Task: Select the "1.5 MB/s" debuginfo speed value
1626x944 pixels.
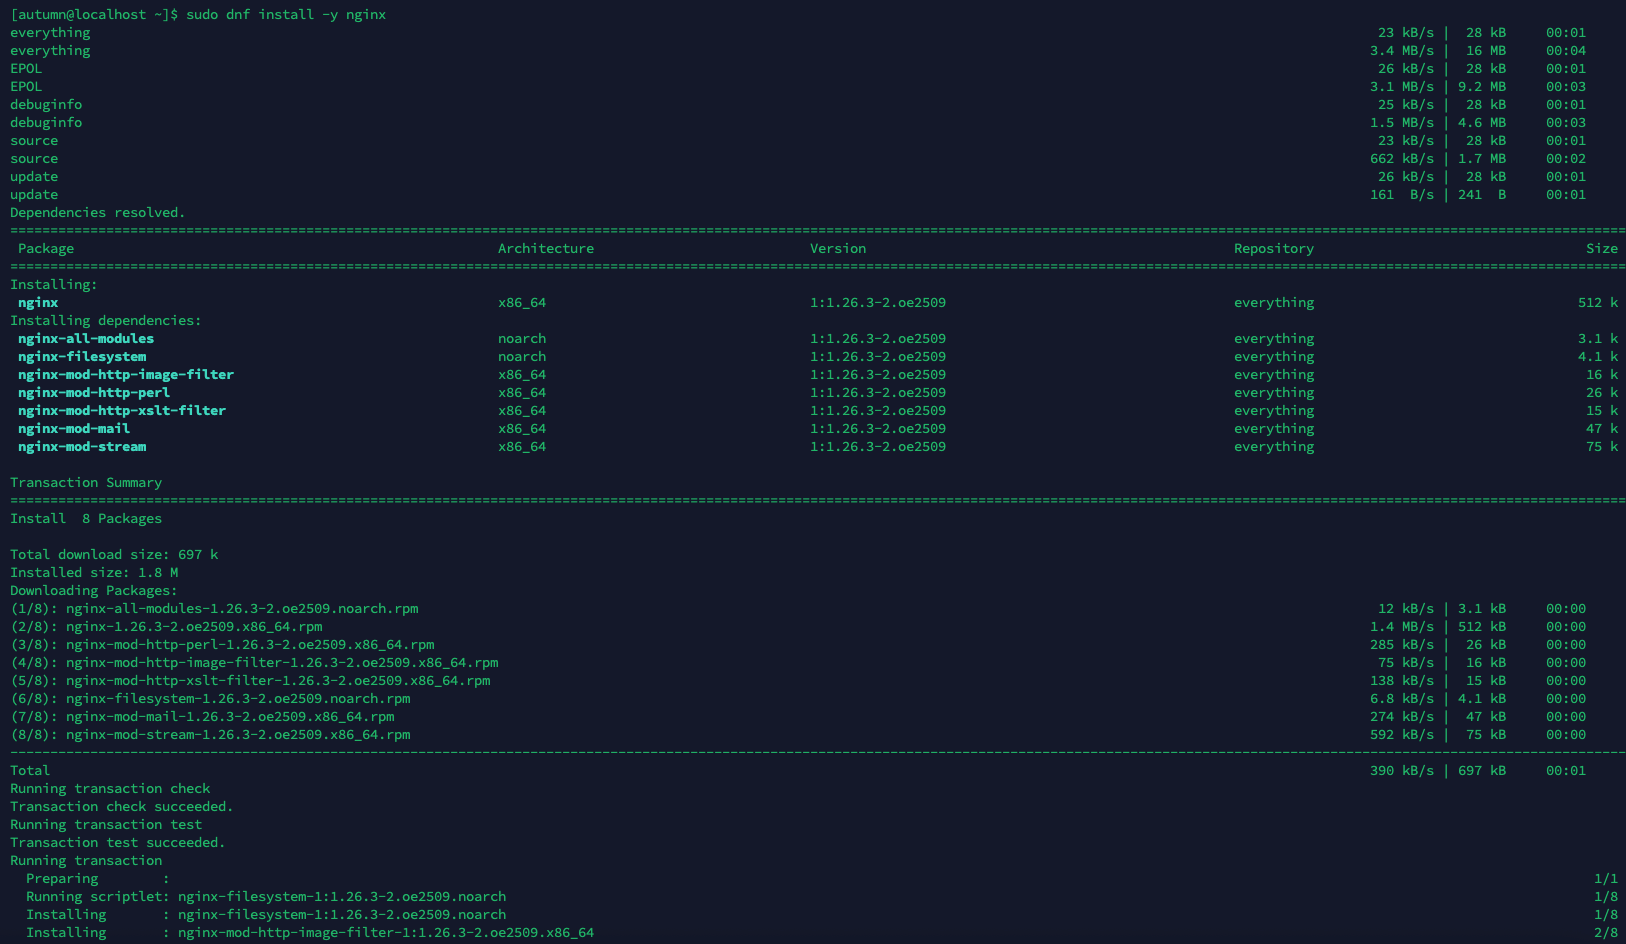Action: coord(1402,123)
